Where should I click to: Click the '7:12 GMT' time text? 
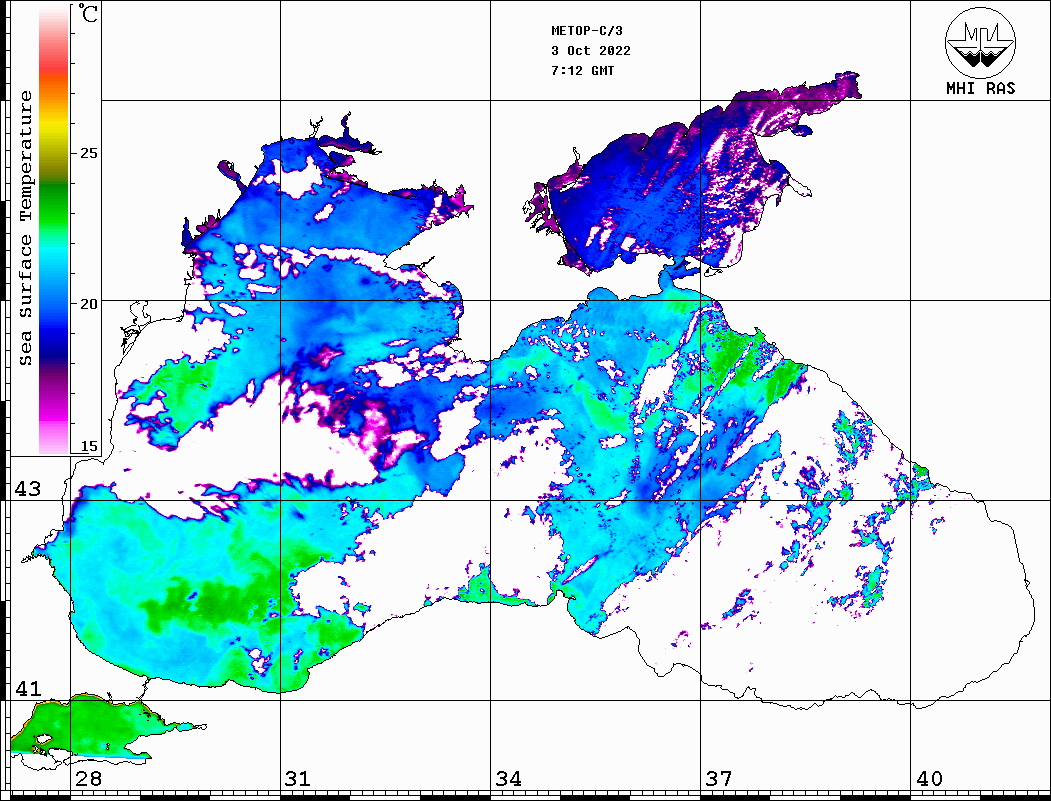tap(583, 71)
